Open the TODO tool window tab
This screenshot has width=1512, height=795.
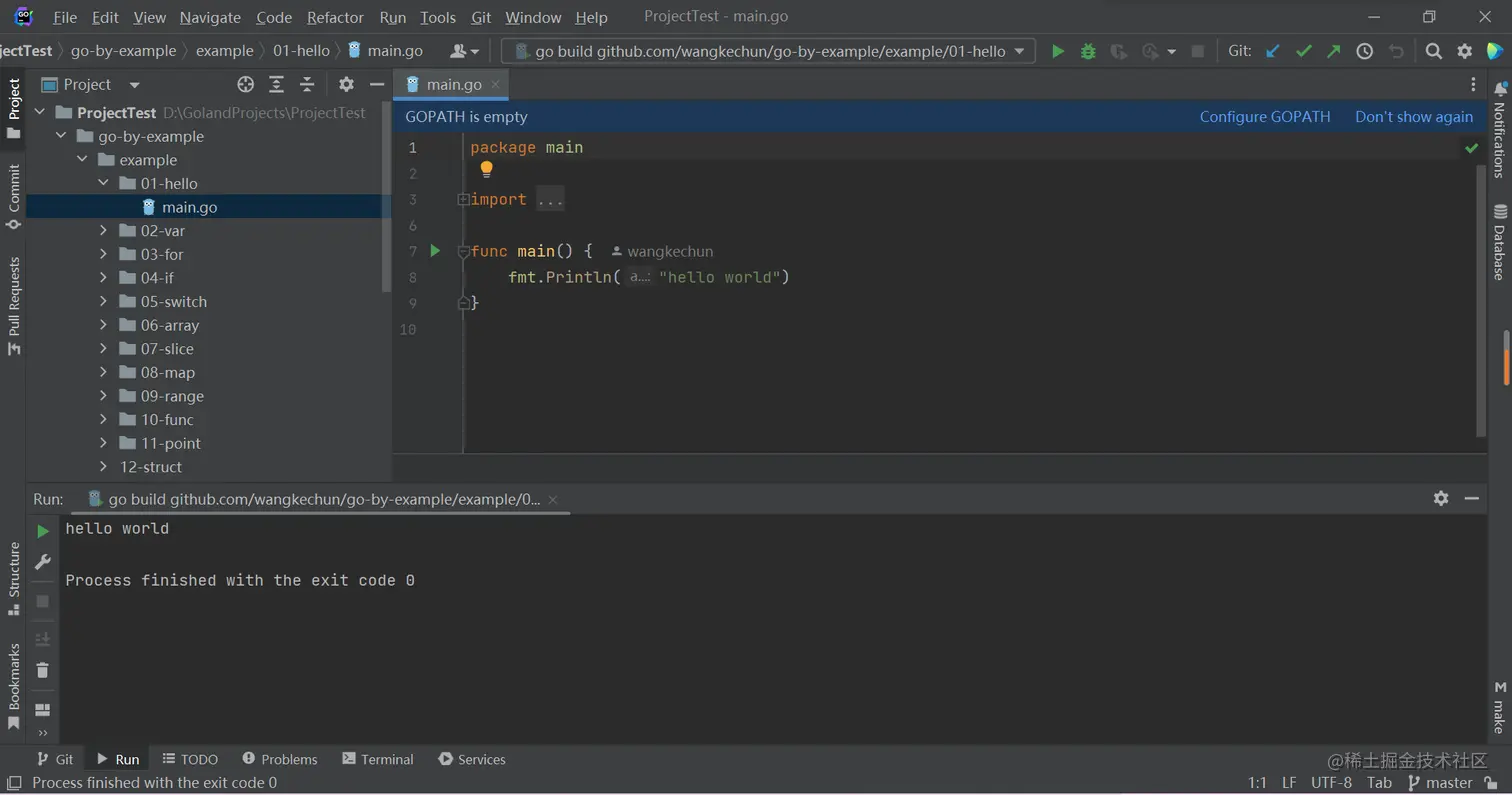point(190,759)
